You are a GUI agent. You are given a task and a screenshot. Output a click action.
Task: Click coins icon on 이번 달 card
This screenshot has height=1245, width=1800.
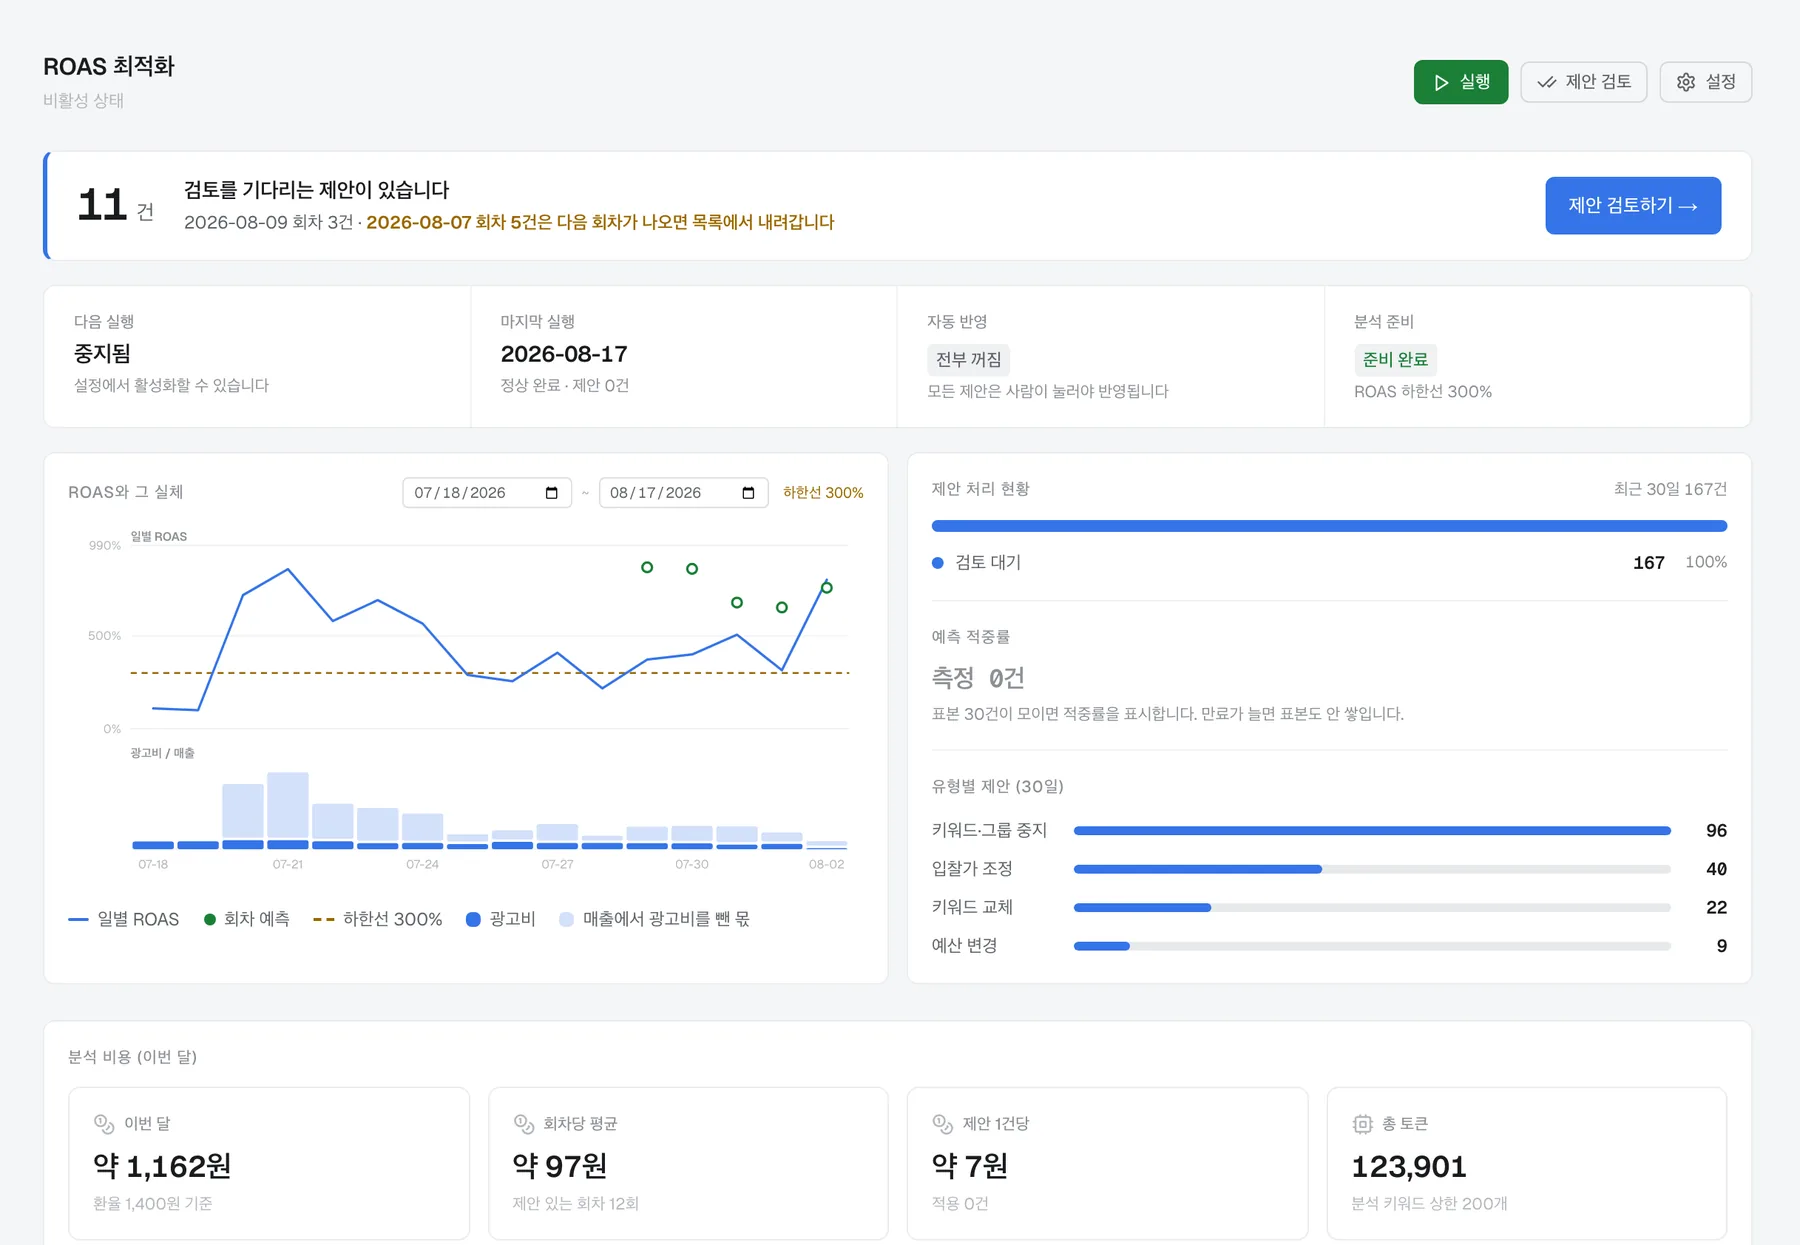pyautogui.click(x=104, y=1124)
